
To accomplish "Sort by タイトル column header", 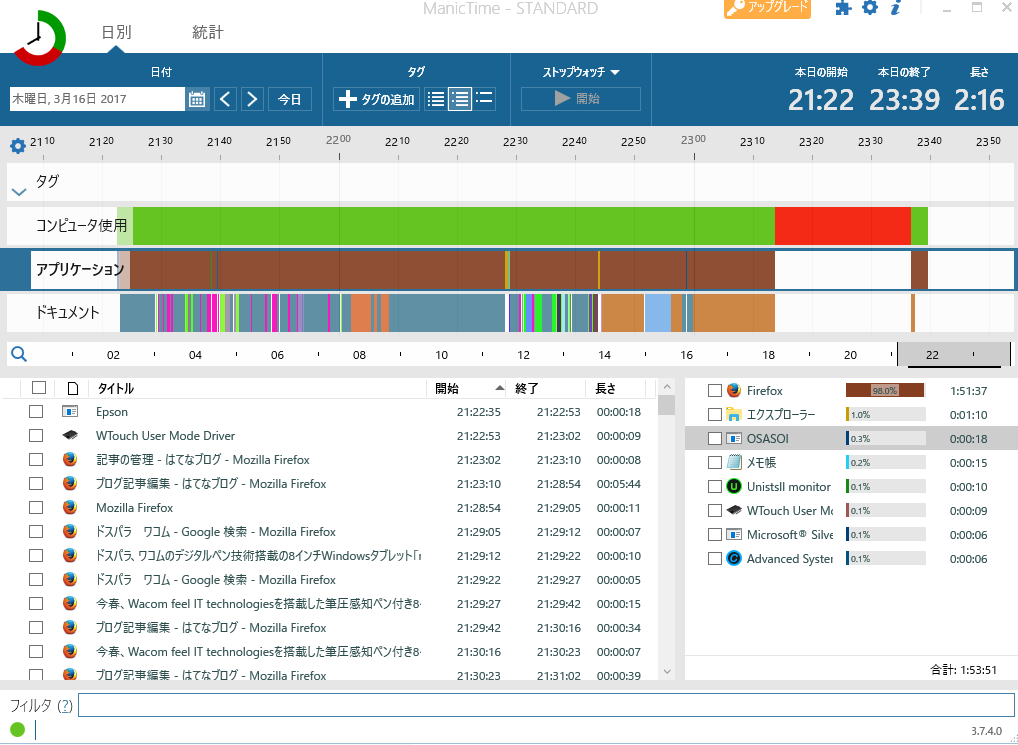I will [x=257, y=388].
